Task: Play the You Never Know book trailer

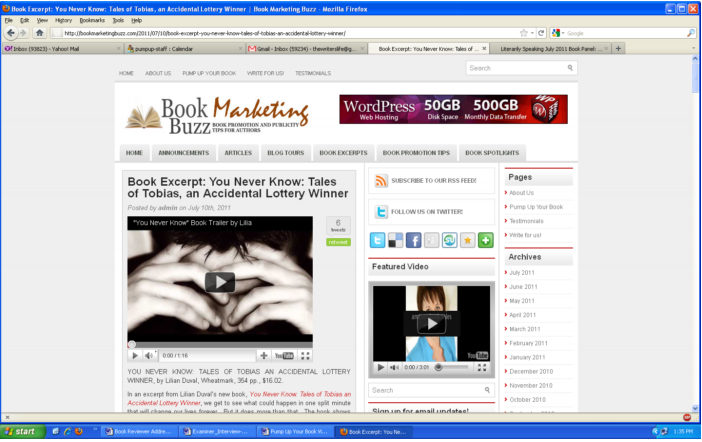Action: 220,282
